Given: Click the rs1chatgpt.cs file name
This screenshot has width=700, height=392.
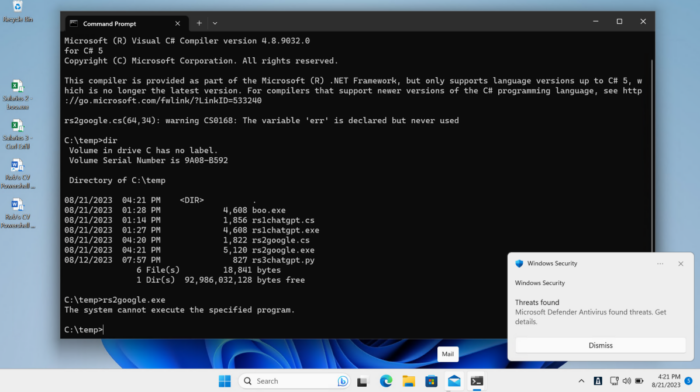Looking at the screenshot, I should click(283, 220).
